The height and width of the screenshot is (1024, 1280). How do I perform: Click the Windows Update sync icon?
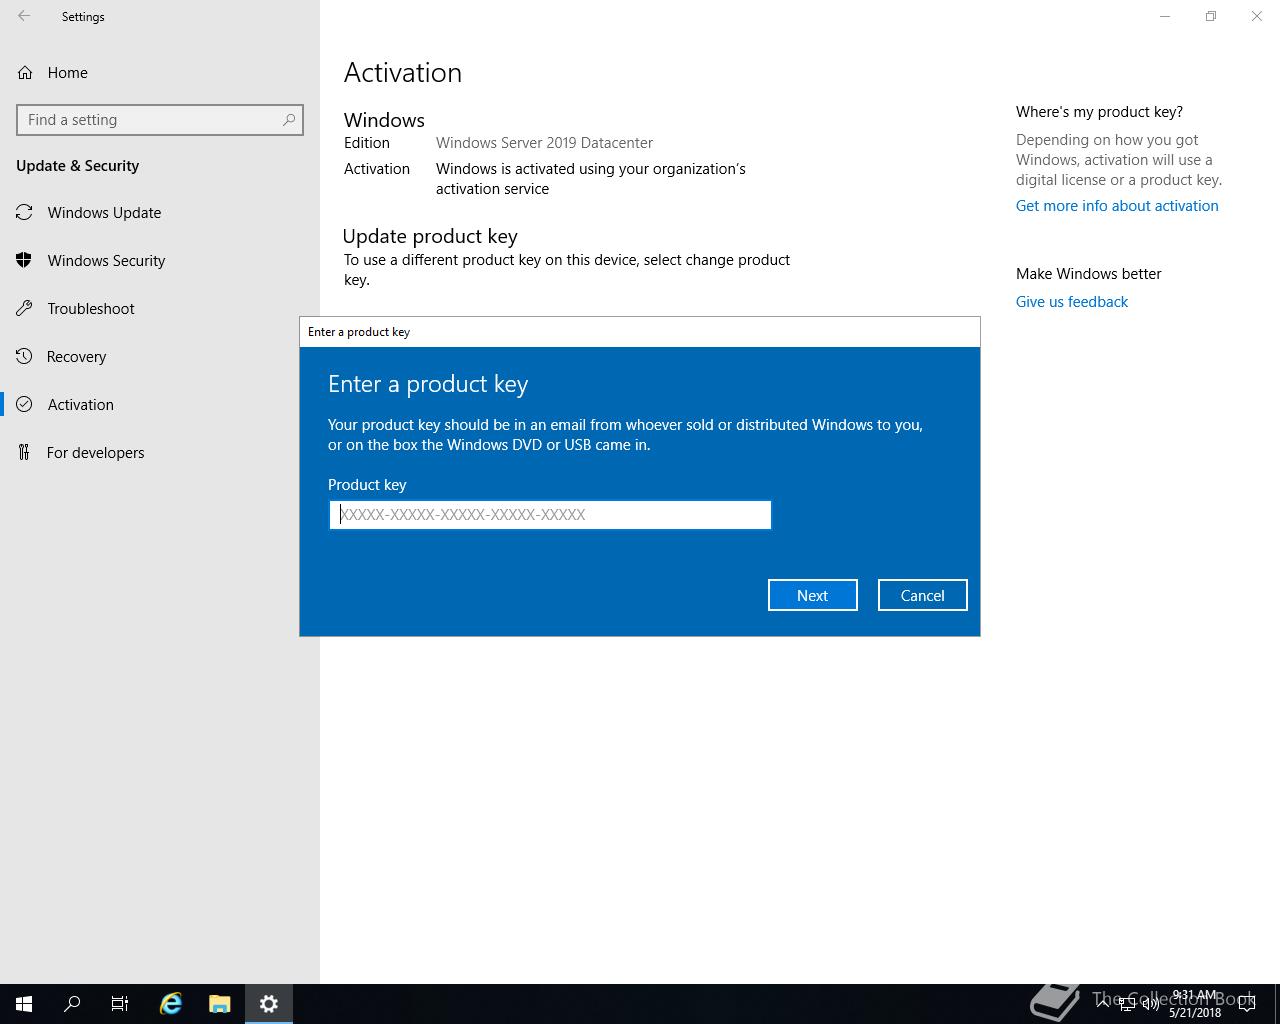click(24, 212)
